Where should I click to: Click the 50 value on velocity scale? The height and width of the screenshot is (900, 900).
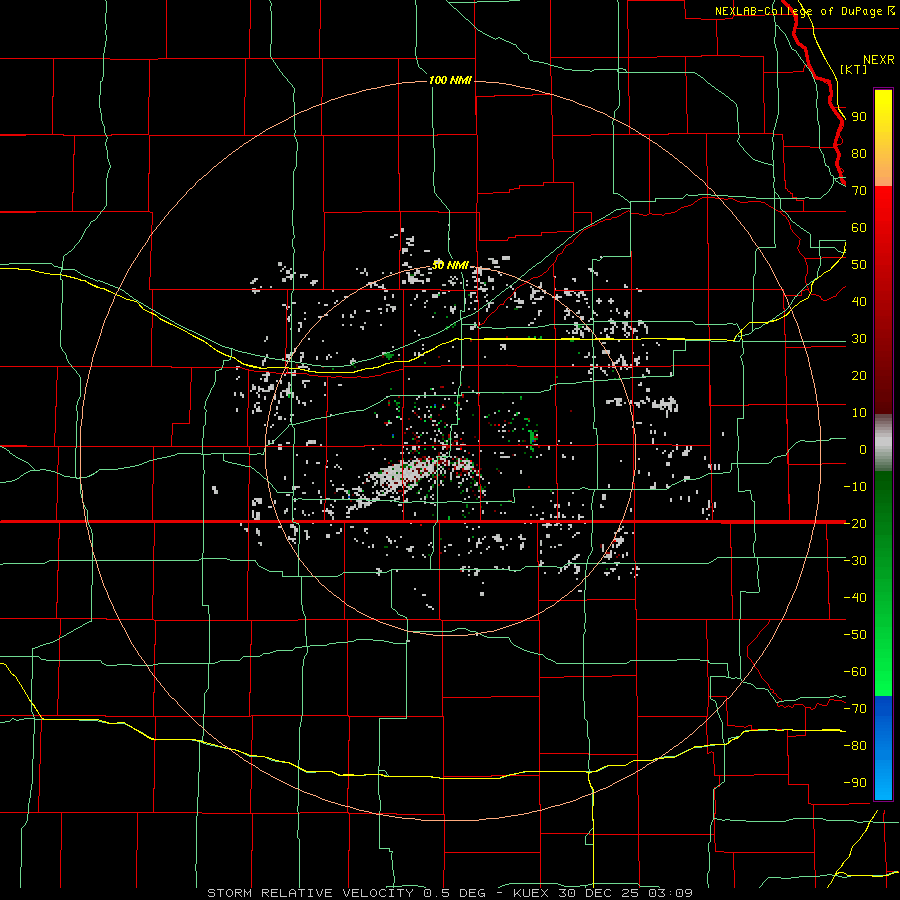point(859,265)
